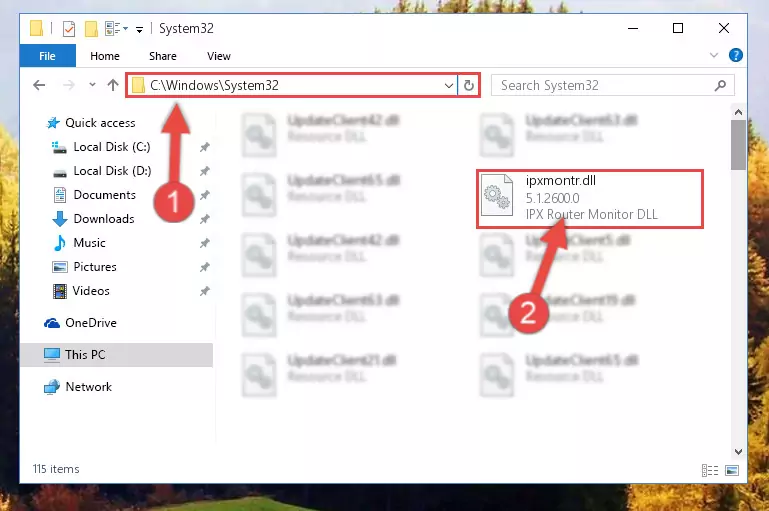The image size is (769, 511).
Task: Click the Documents icon in sidebar
Action: pos(60,195)
